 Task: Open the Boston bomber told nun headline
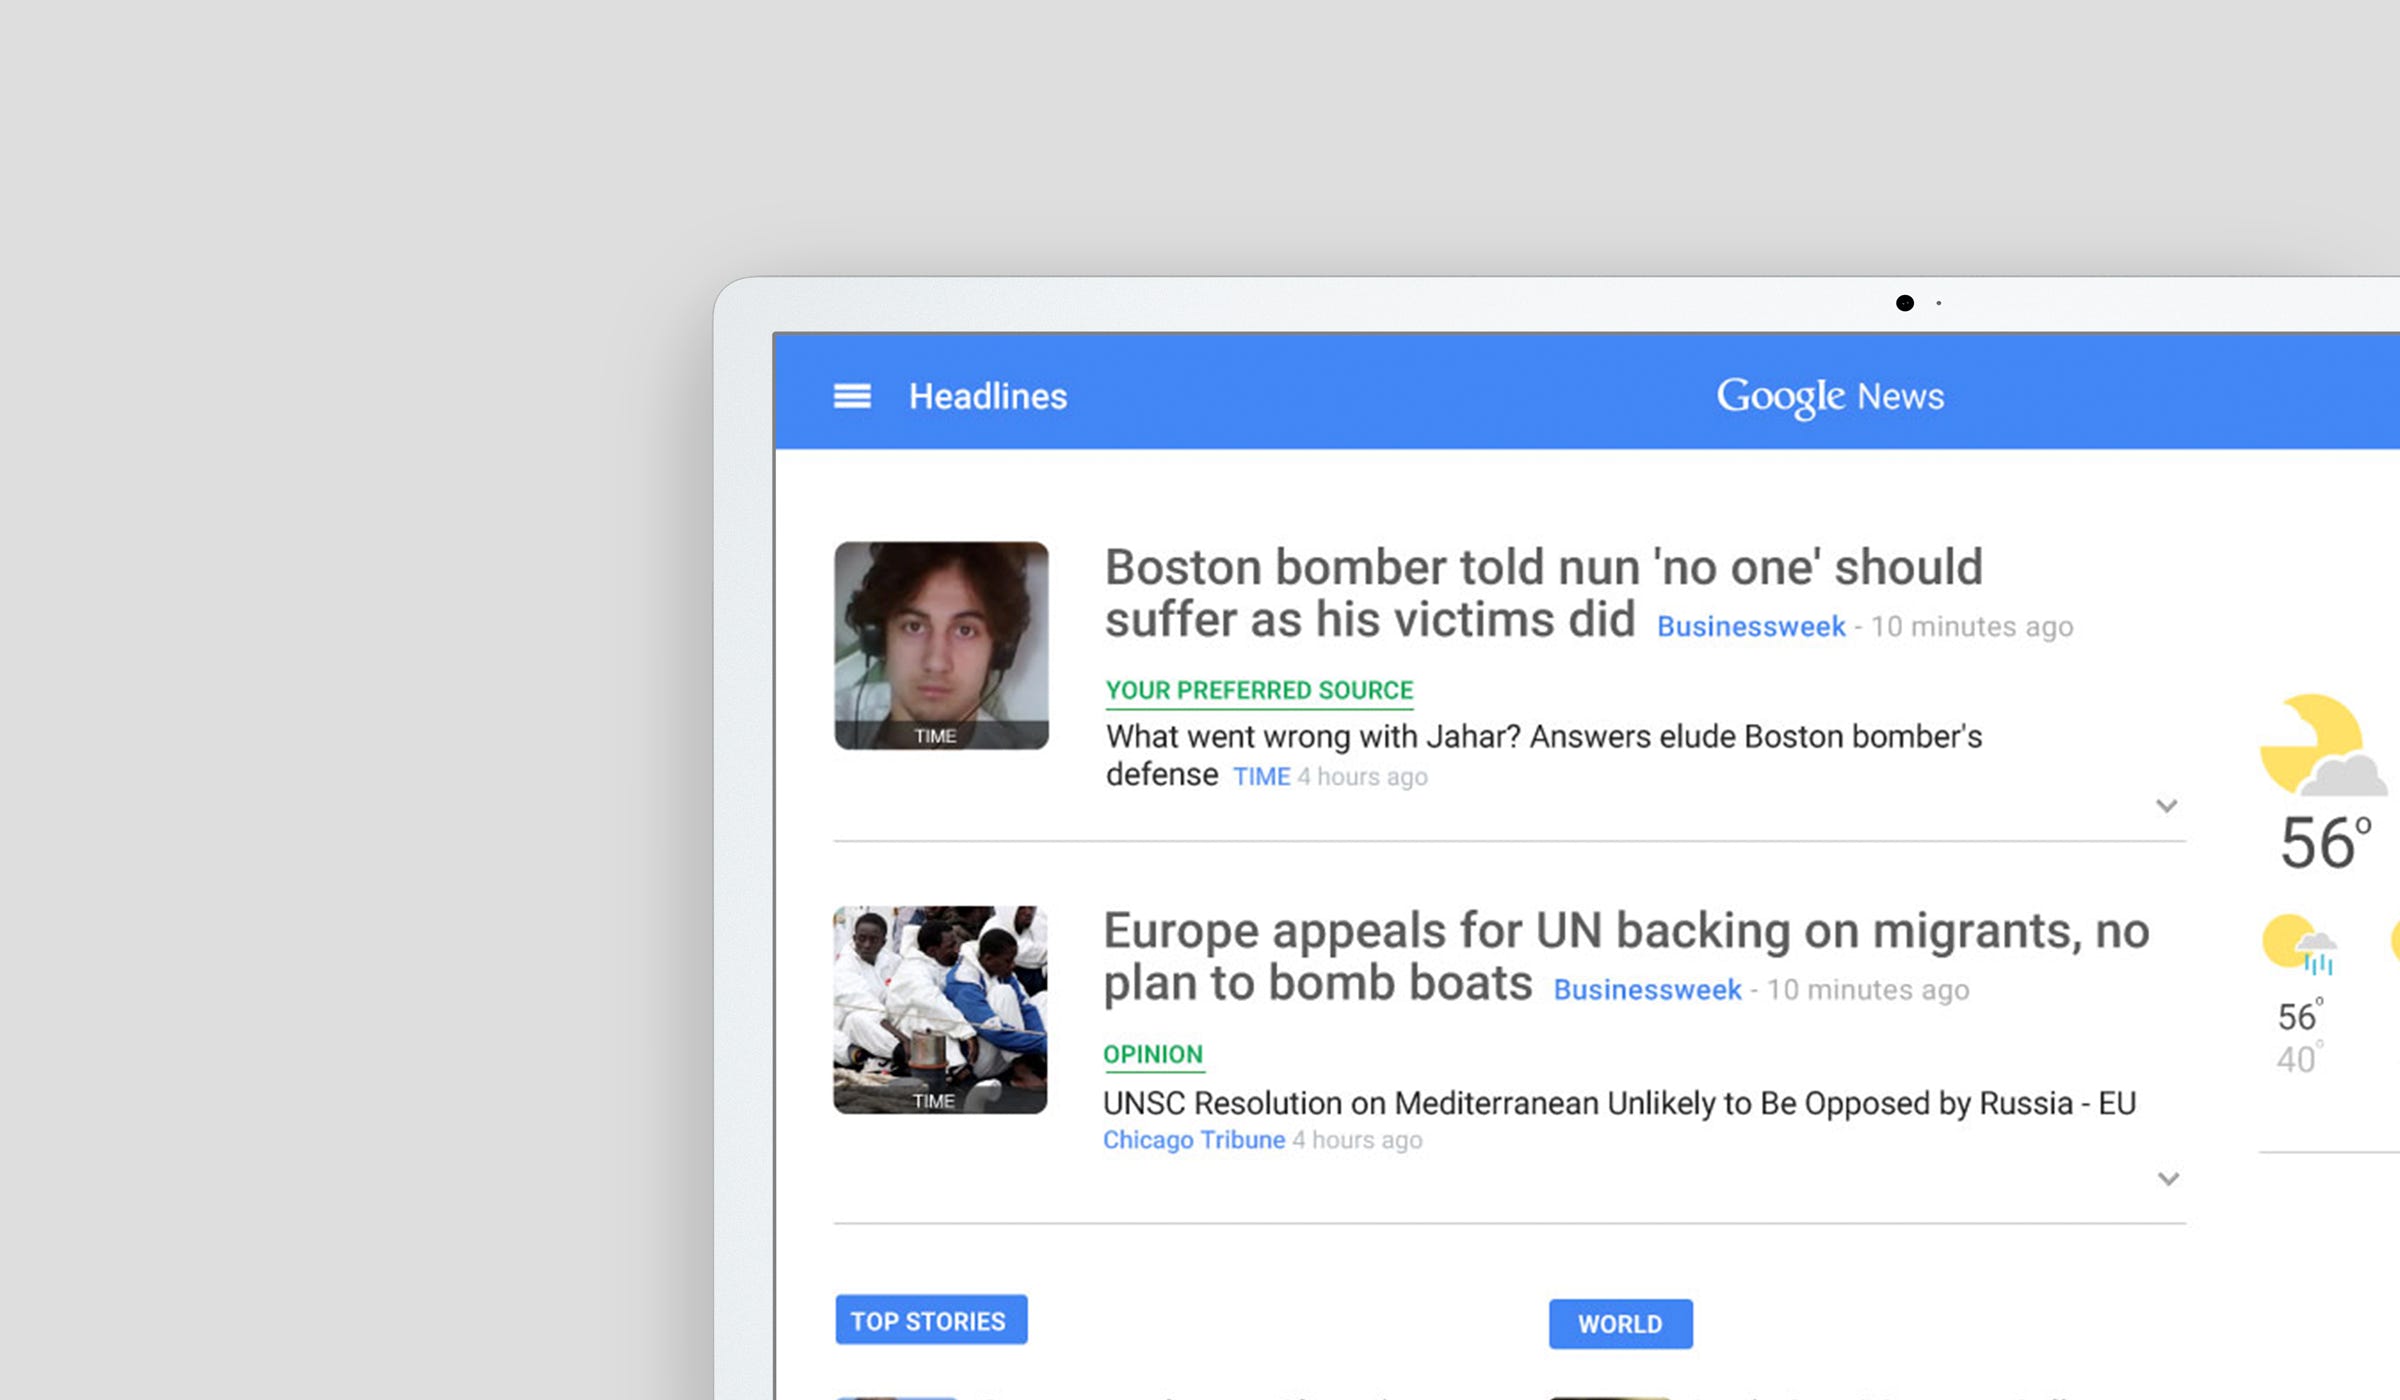[x=1543, y=593]
